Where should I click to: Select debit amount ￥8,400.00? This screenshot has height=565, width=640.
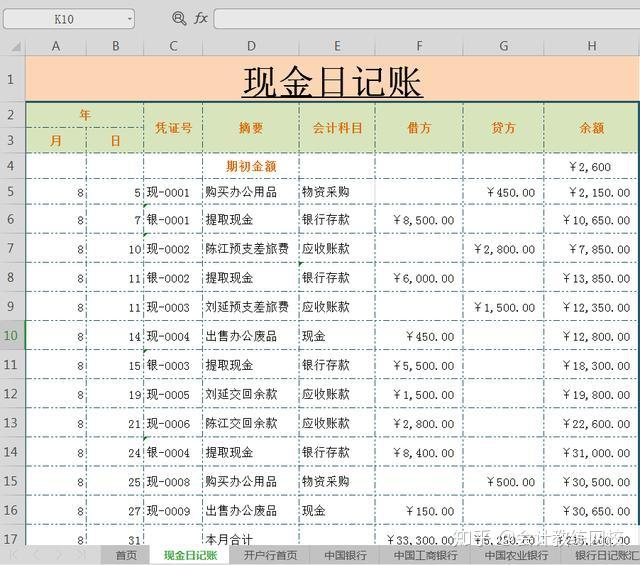[419, 452]
